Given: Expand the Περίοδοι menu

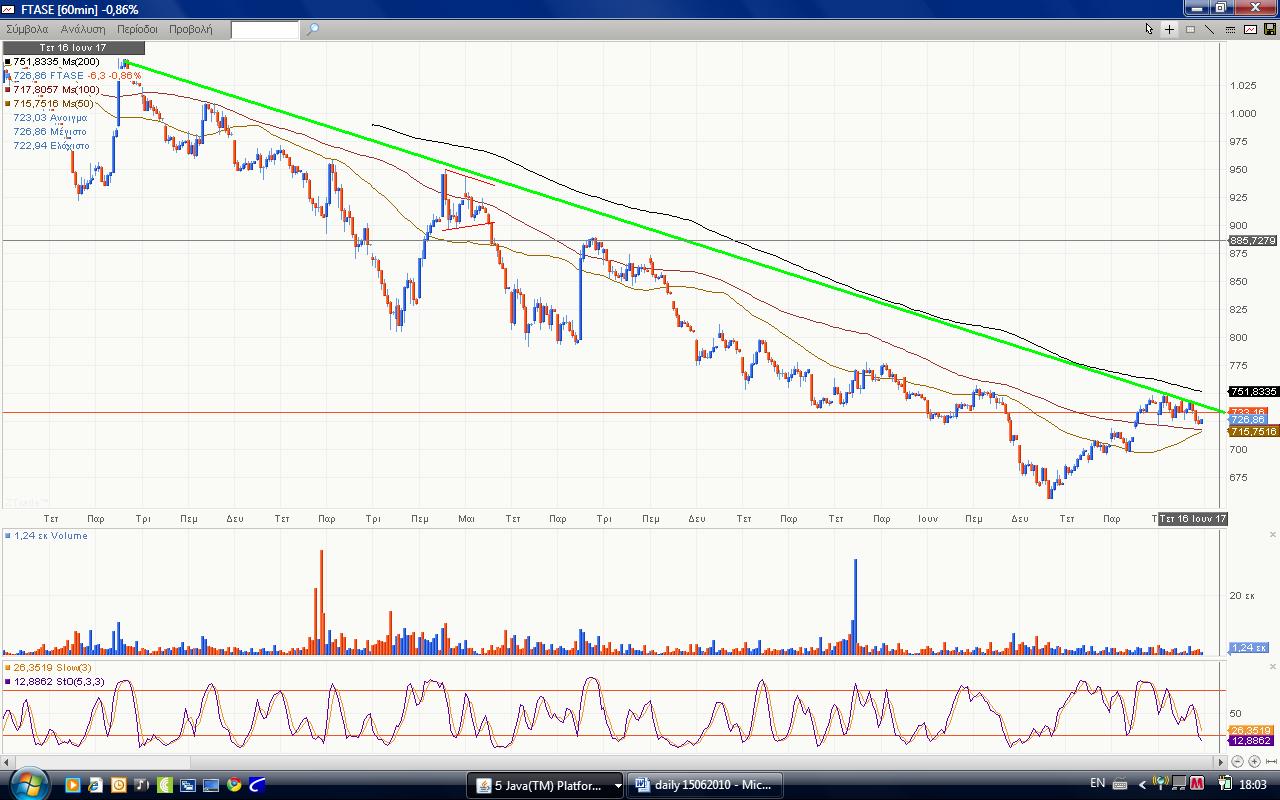Looking at the screenshot, I should click(x=138, y=29).
